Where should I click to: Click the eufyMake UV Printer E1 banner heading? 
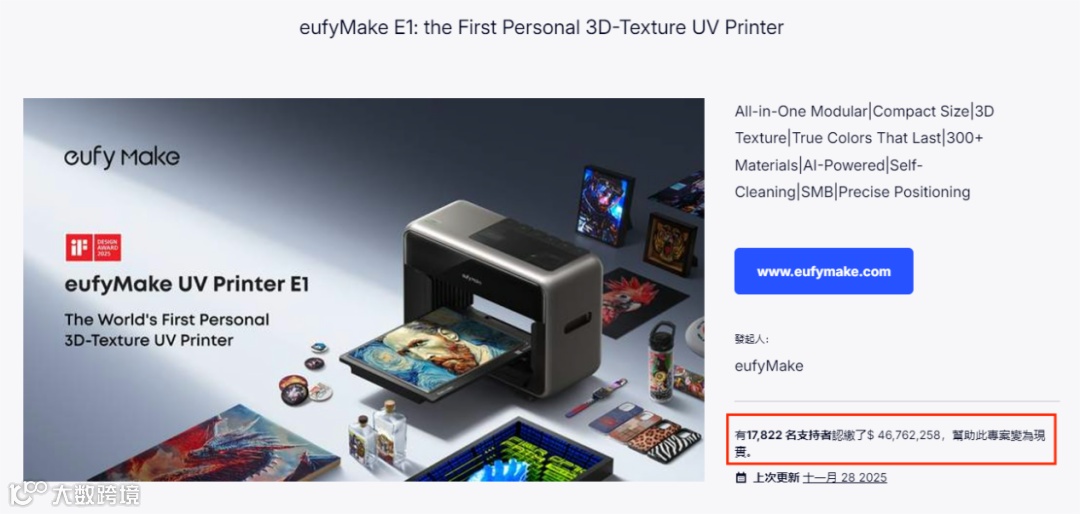186,285
